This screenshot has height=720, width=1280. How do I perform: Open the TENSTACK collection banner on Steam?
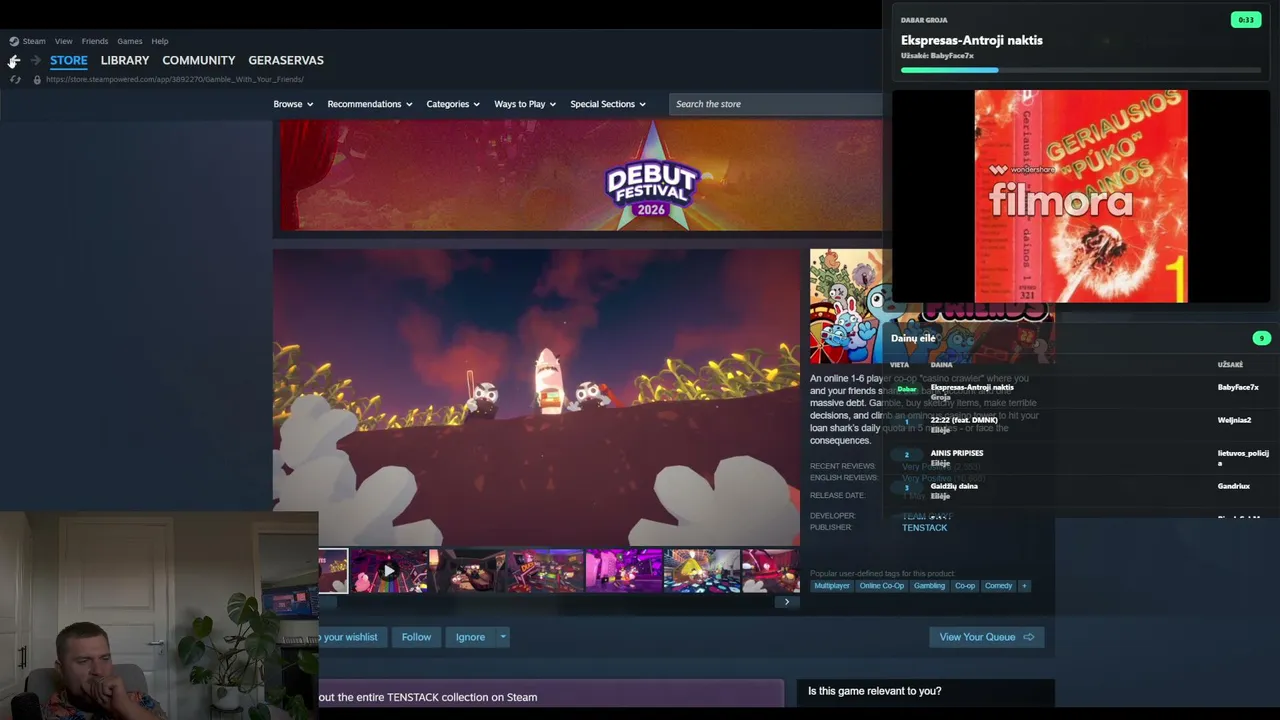(551, 697)
